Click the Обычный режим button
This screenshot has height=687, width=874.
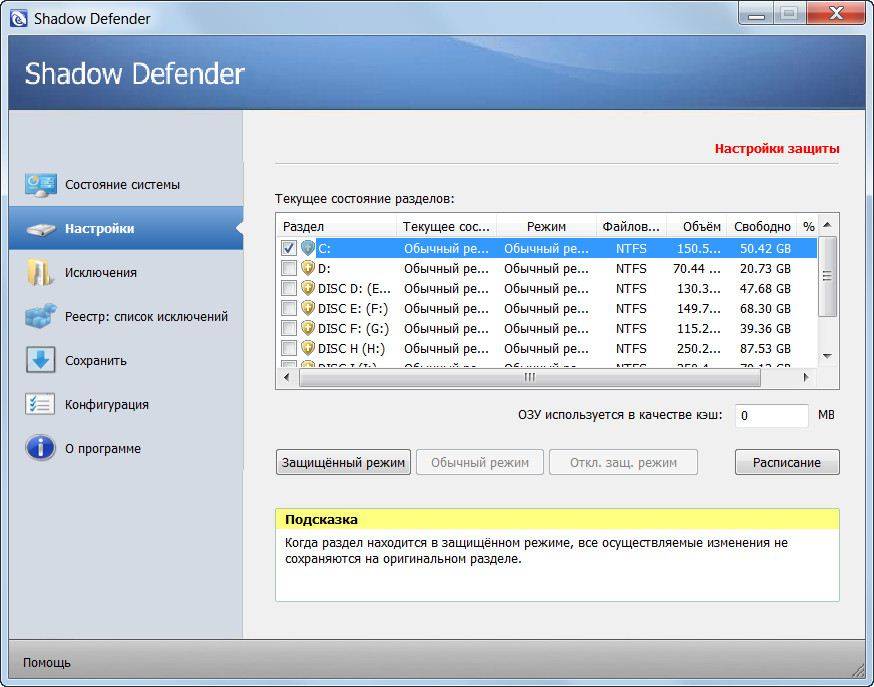480,462
